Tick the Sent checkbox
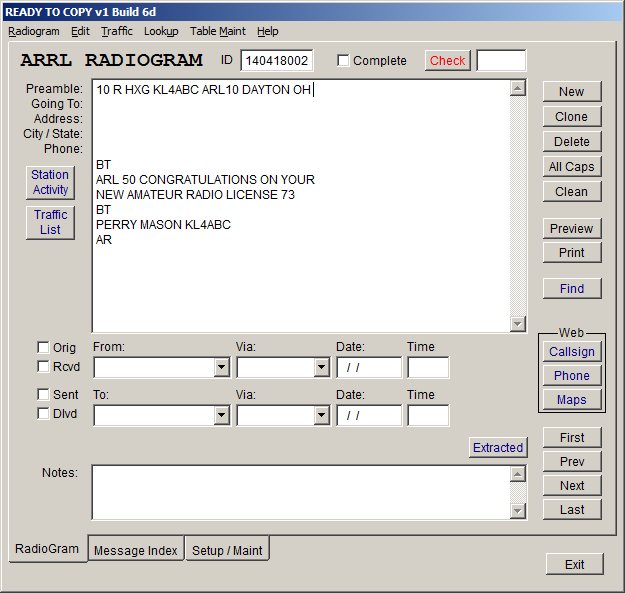Image resolution: width=625 pixels, height=593 pixels. (x=43, y=395)
